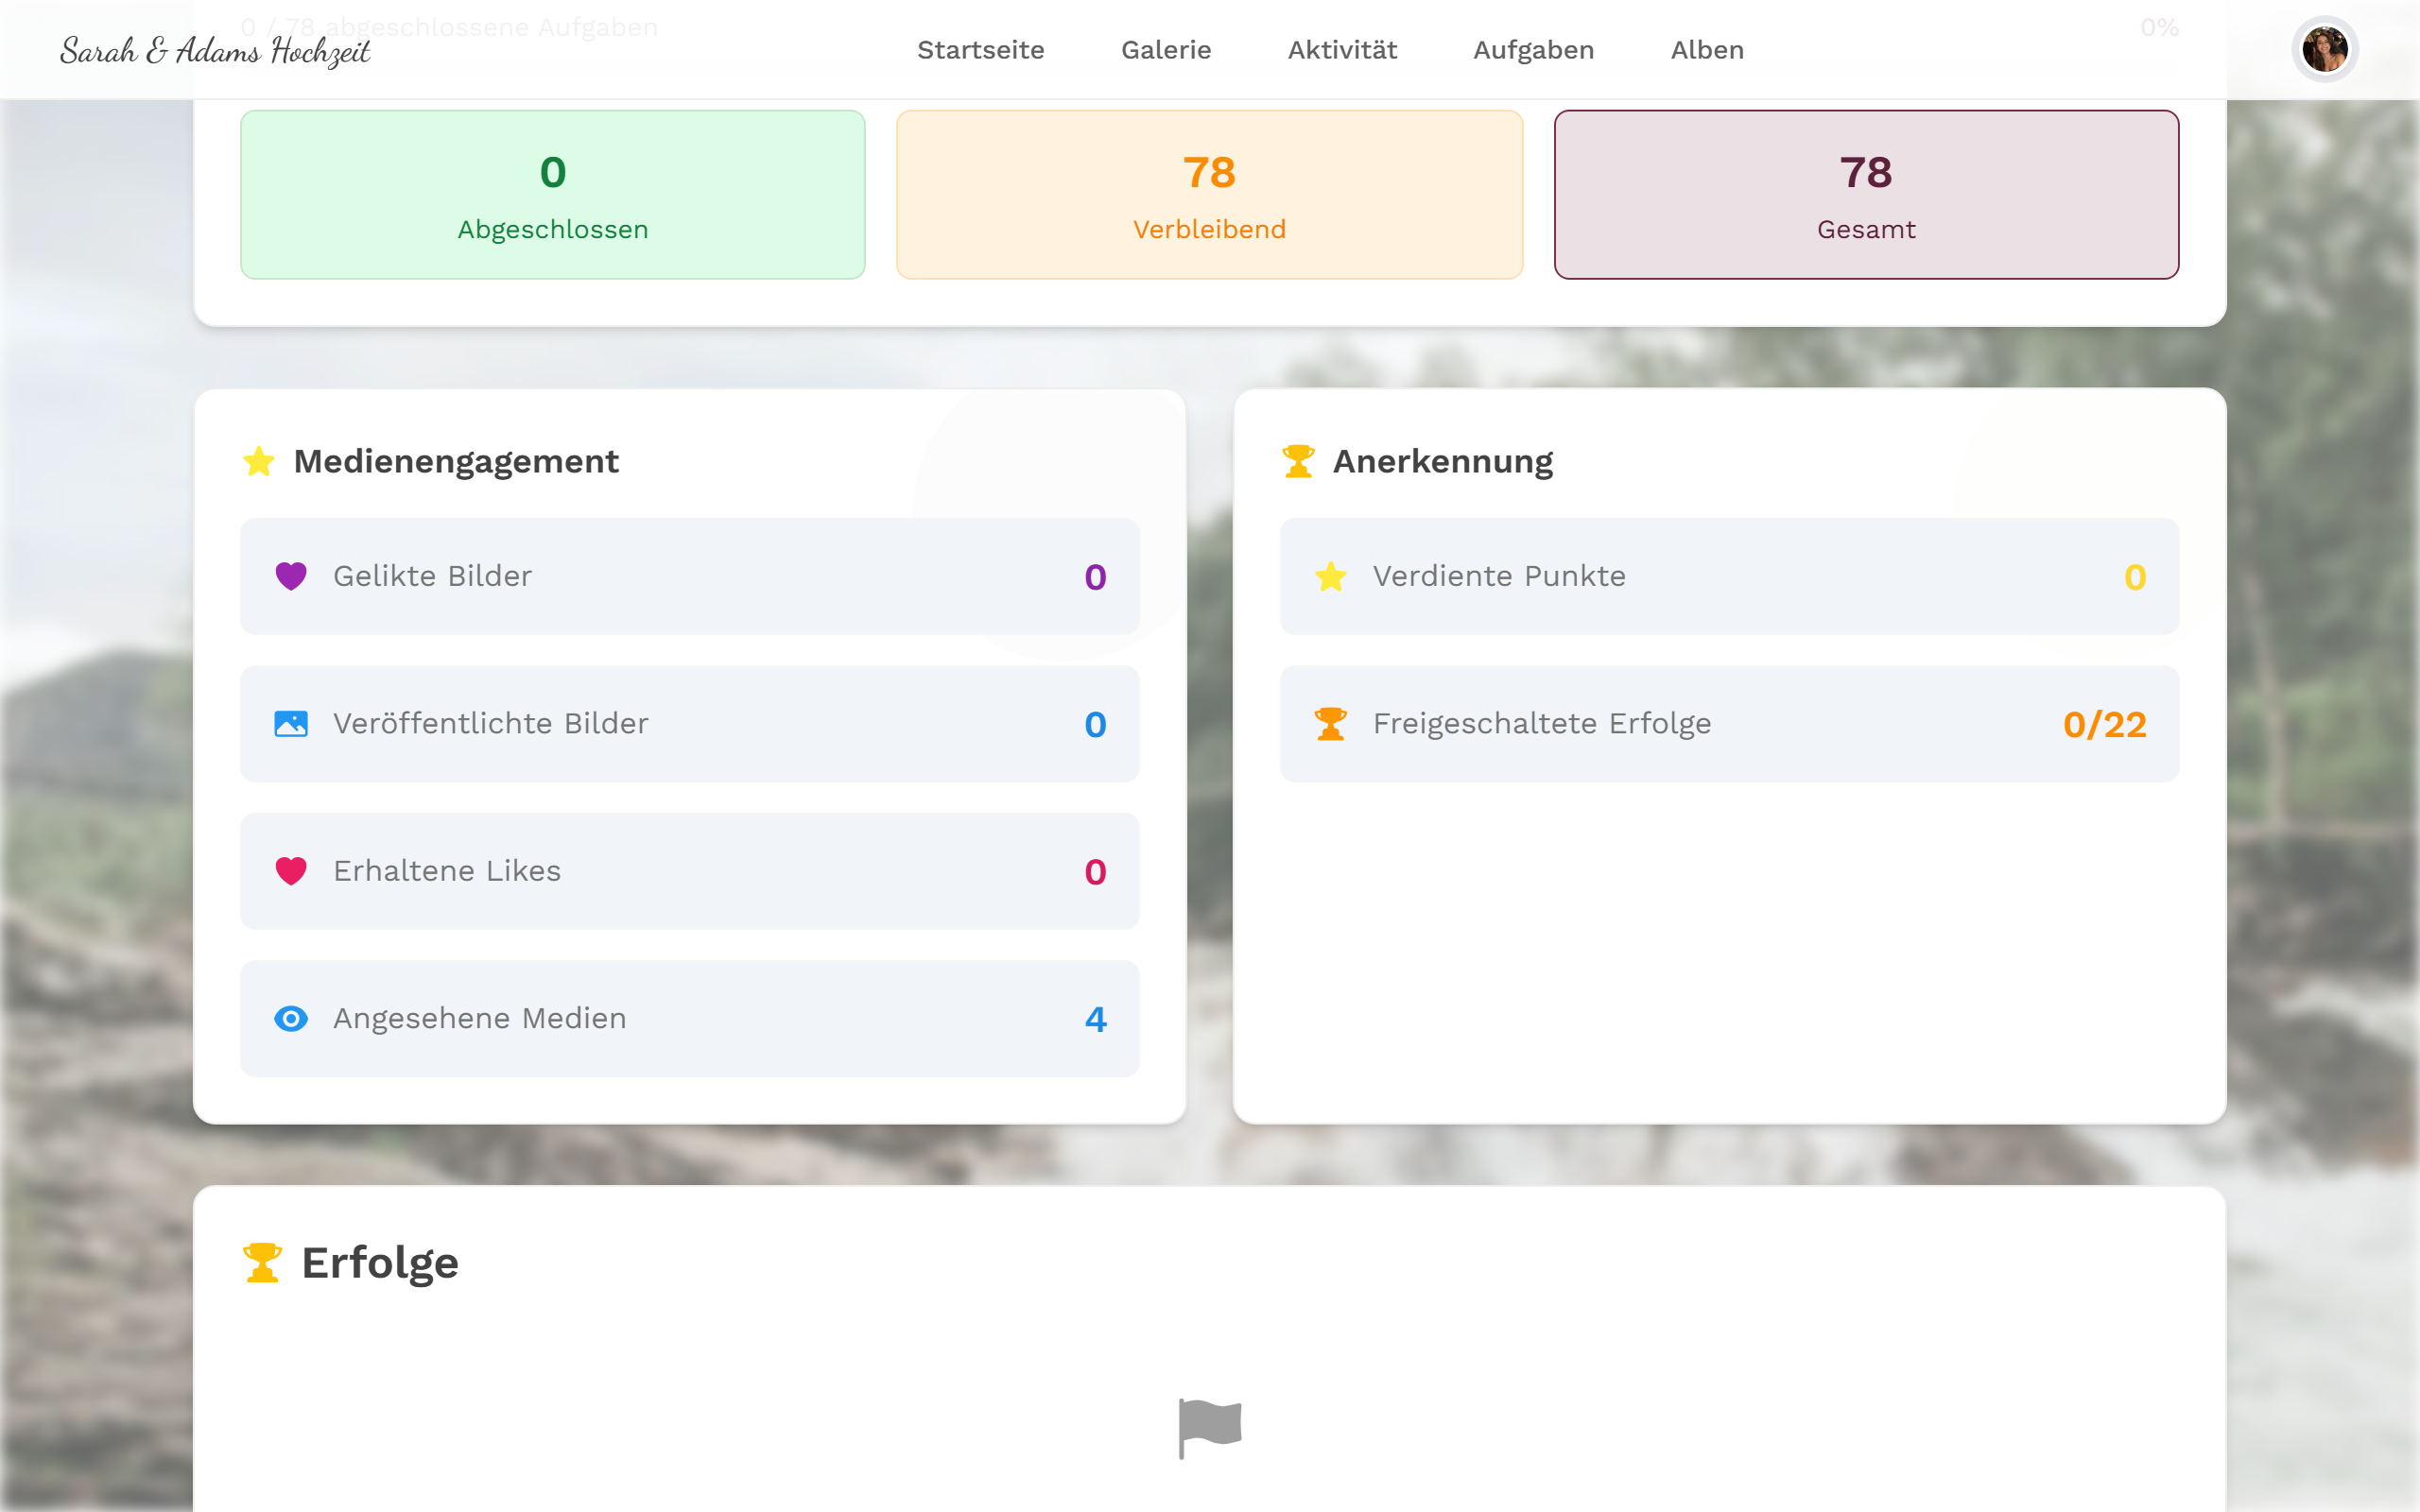The width and height of the screenshot is (2420, 1512).
Task: Click the trophy icon next to Anerkennung heading
Action: tap(1298, 461)
